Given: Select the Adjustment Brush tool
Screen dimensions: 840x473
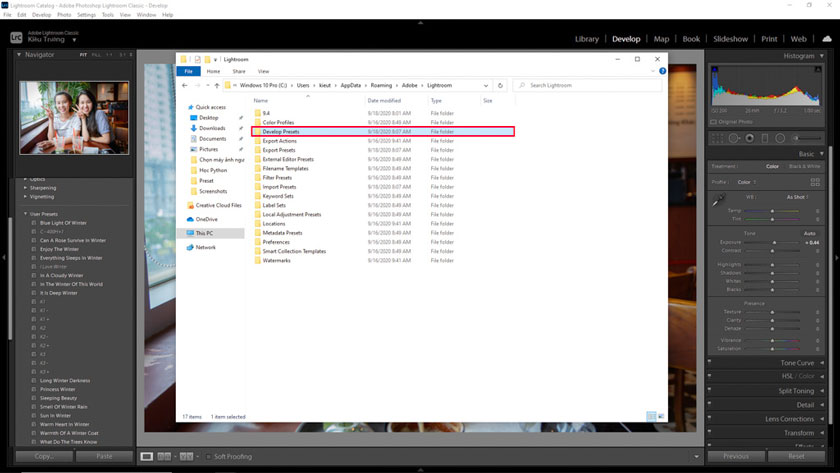Looking at the screenshot, I should pos(806,138).
